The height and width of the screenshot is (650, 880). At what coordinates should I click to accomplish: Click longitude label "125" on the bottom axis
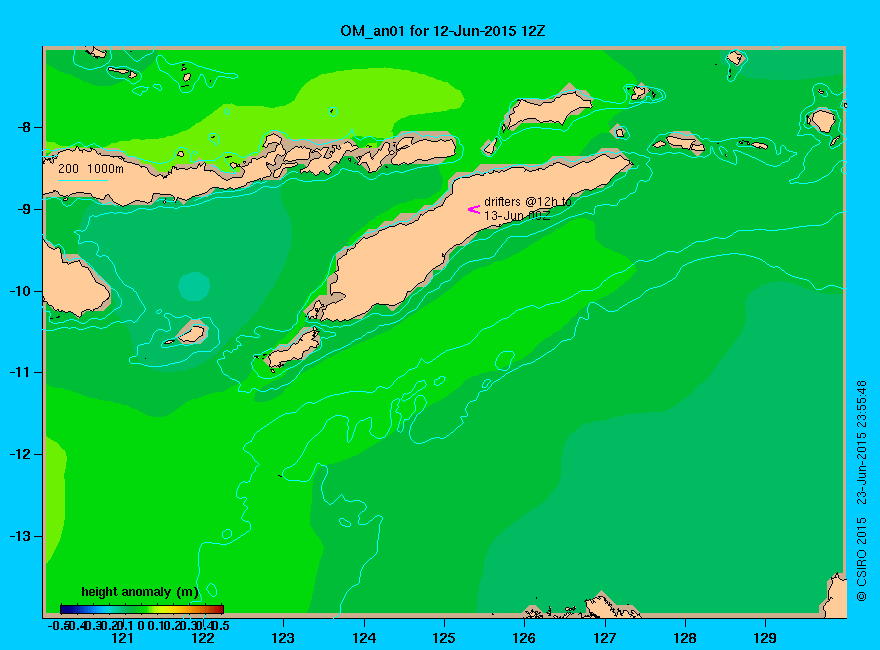(x=444, y=638)
